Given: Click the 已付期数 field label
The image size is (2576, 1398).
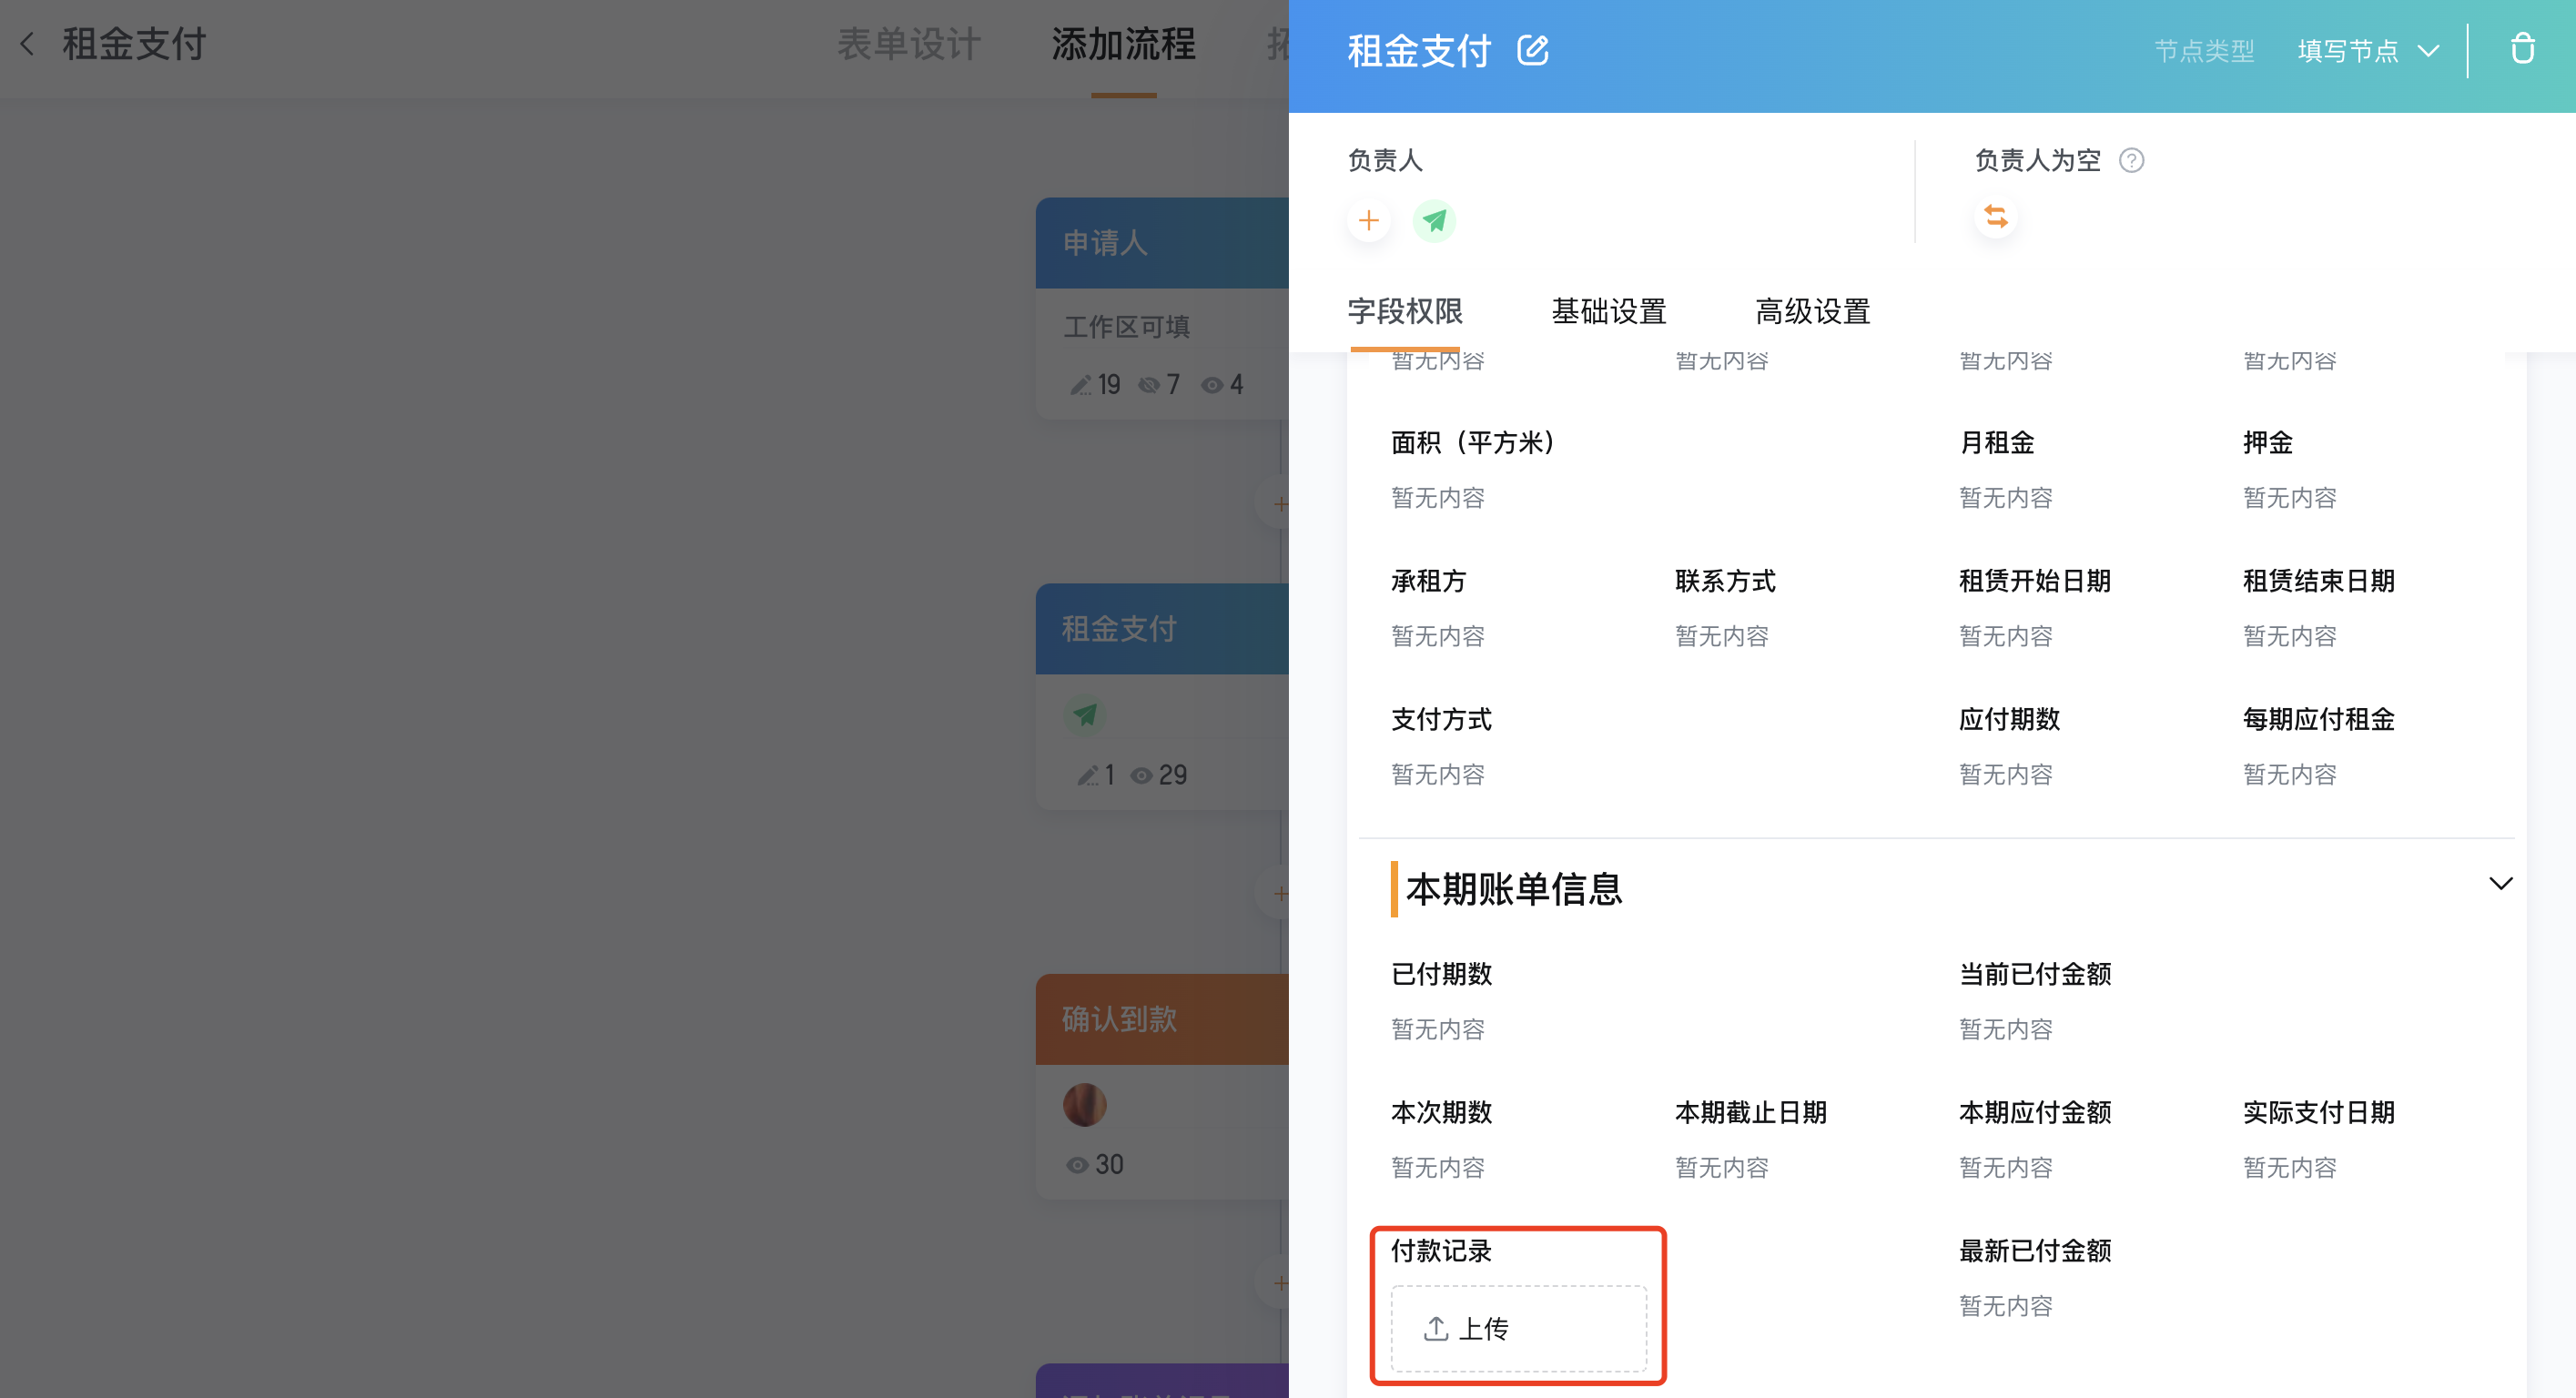Looking at the screenshot, I should [x=1442, y=974].
